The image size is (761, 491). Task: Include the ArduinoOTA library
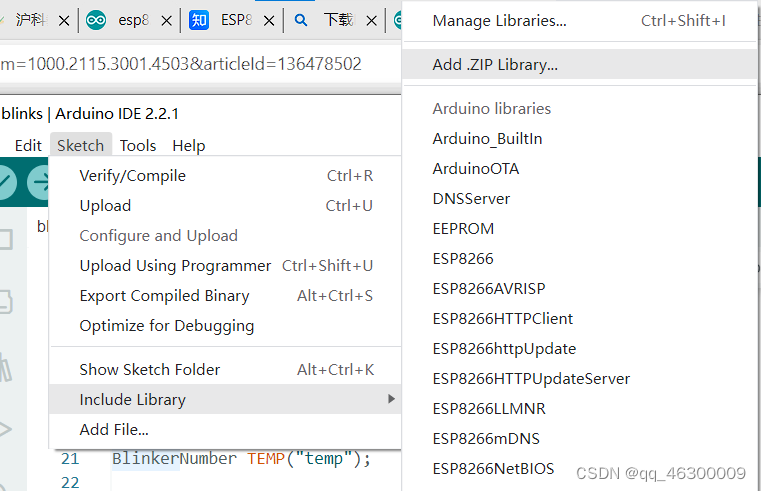[579, 169]
